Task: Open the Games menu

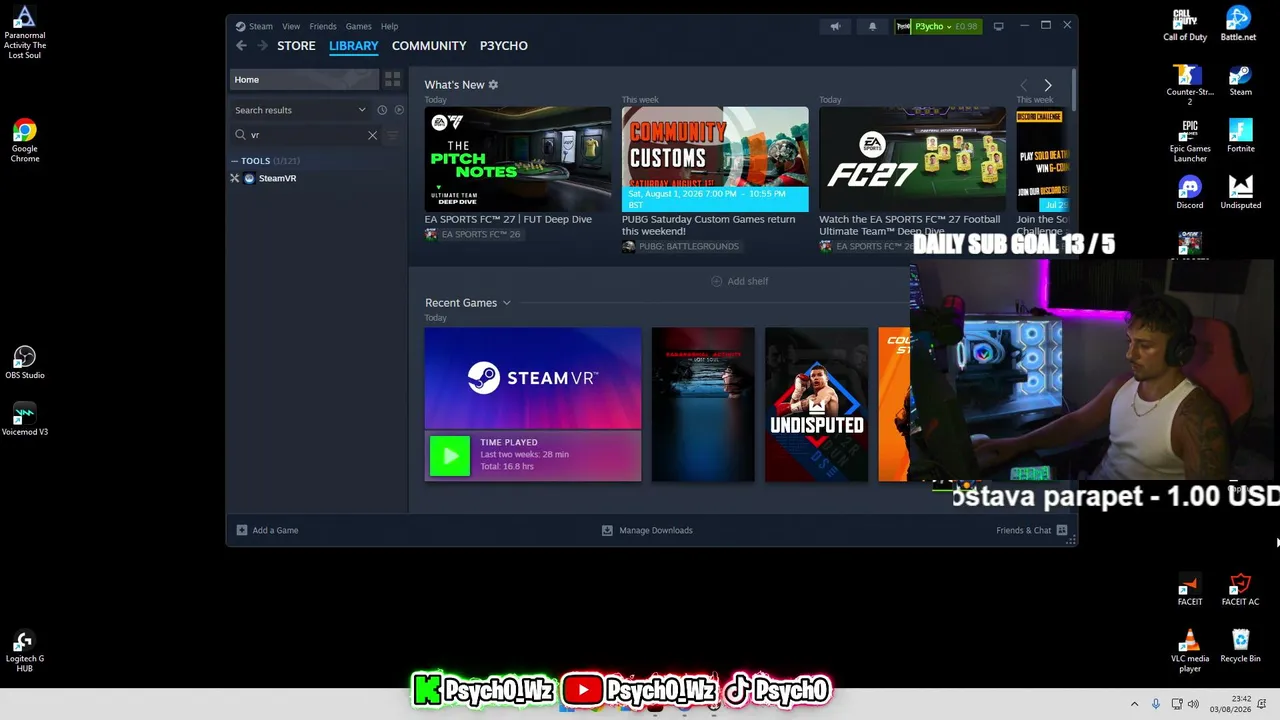Action: (x=358, y=26)
